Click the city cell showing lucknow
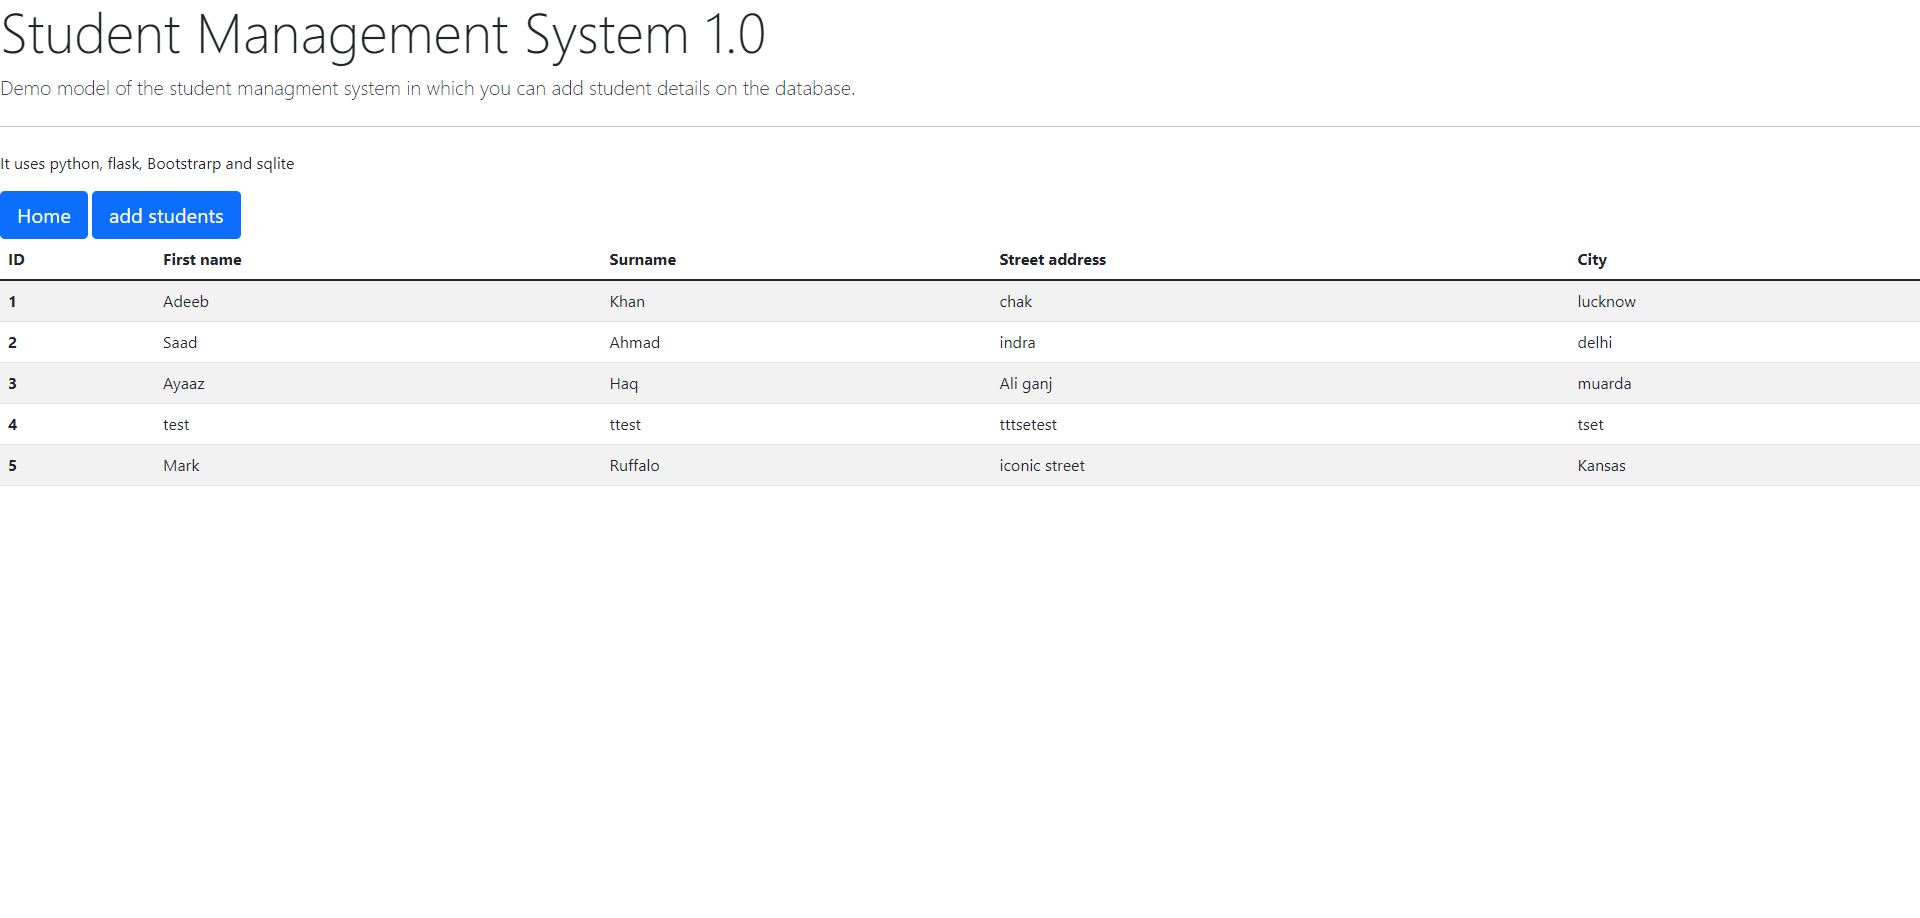 click(1606, 300)
